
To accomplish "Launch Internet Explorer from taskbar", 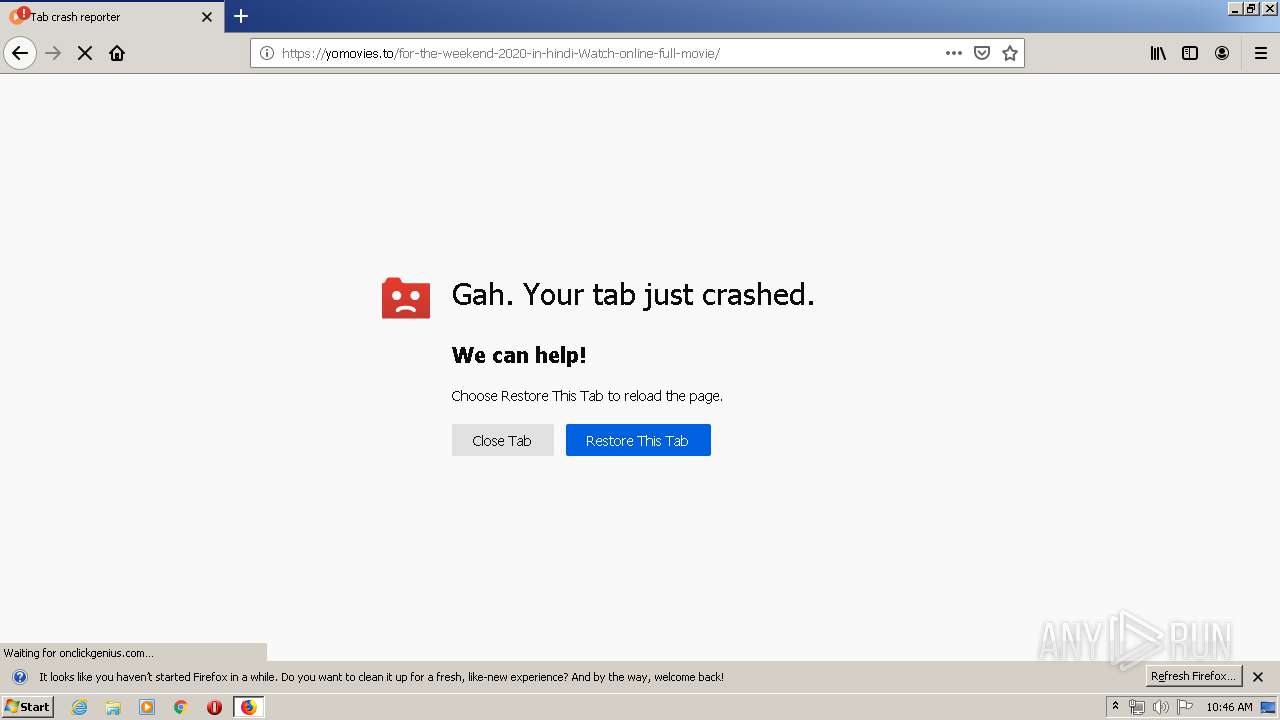I will coord(79,707).
